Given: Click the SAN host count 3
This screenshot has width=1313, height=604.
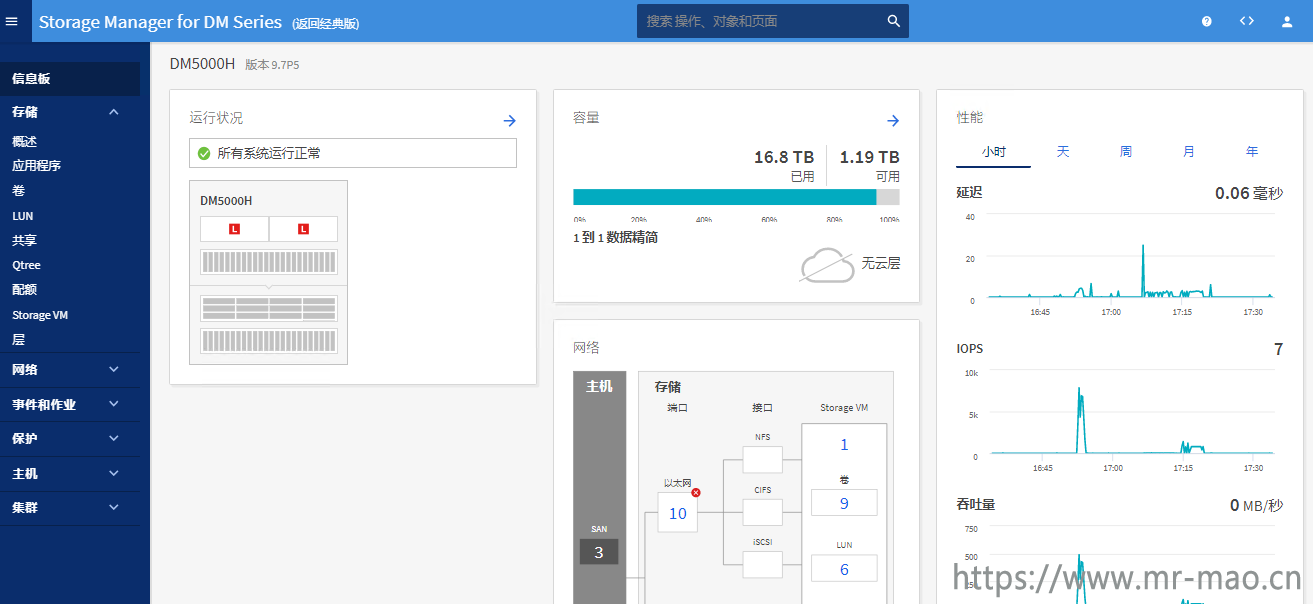Looking at the screenshot, I should [x=599, y=552].
